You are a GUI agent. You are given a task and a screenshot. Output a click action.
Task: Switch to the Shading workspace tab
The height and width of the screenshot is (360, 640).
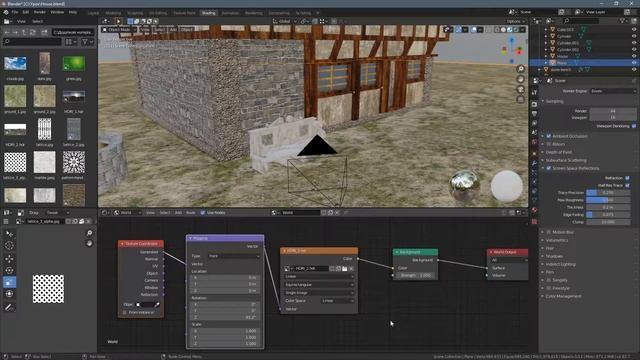[208, 13]
